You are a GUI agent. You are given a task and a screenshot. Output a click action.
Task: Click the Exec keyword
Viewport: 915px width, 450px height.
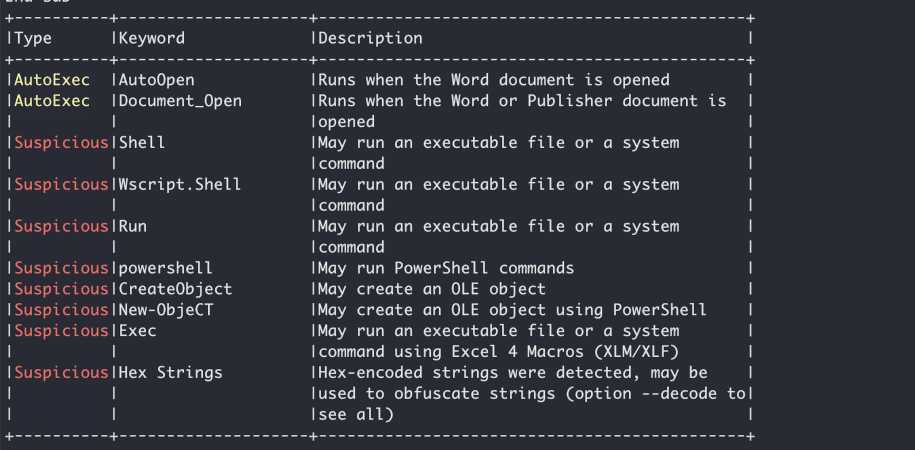tap(138, 331)
